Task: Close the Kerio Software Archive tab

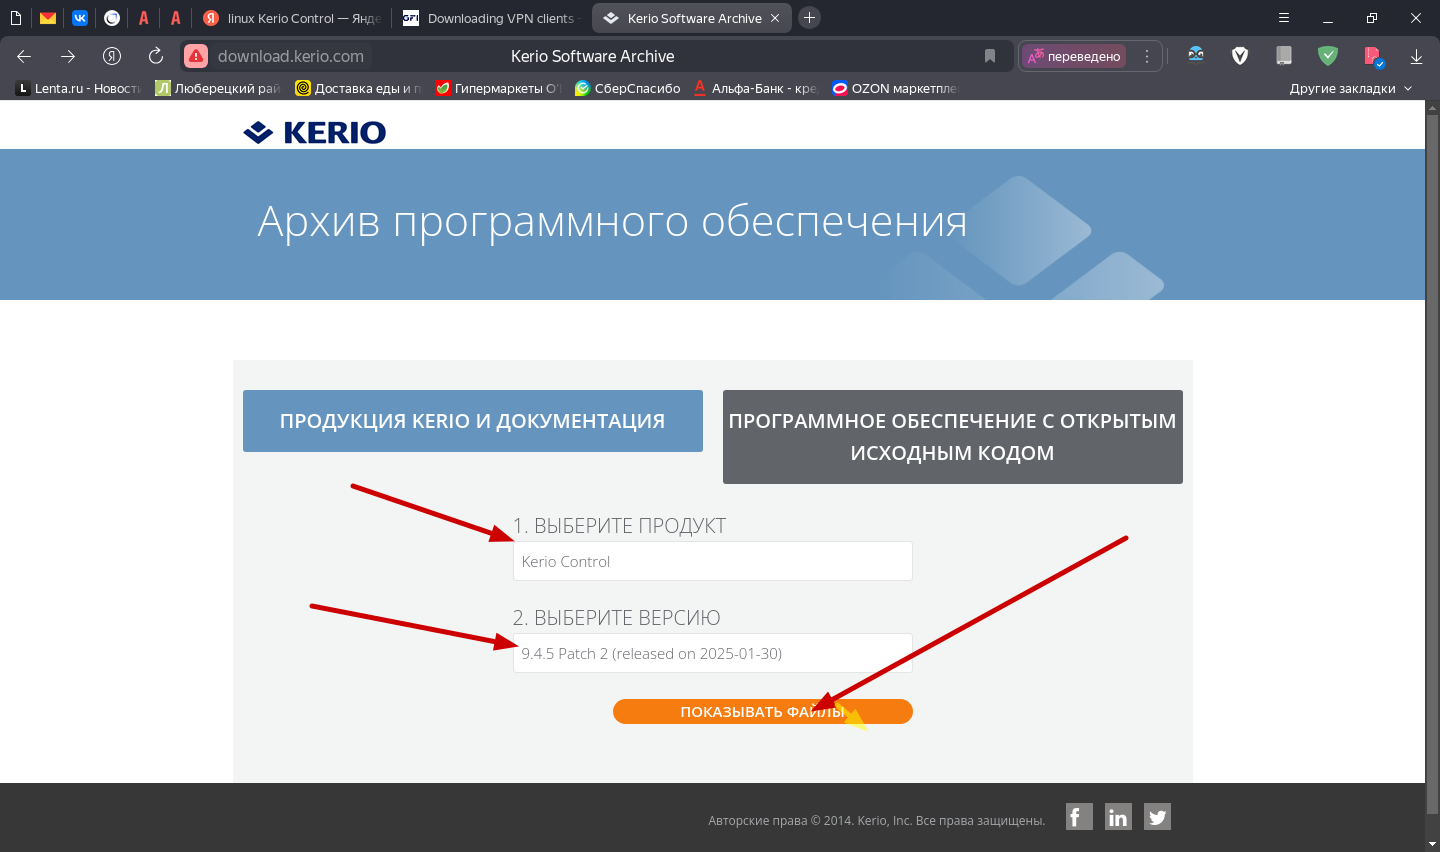Action: [775, 18]
